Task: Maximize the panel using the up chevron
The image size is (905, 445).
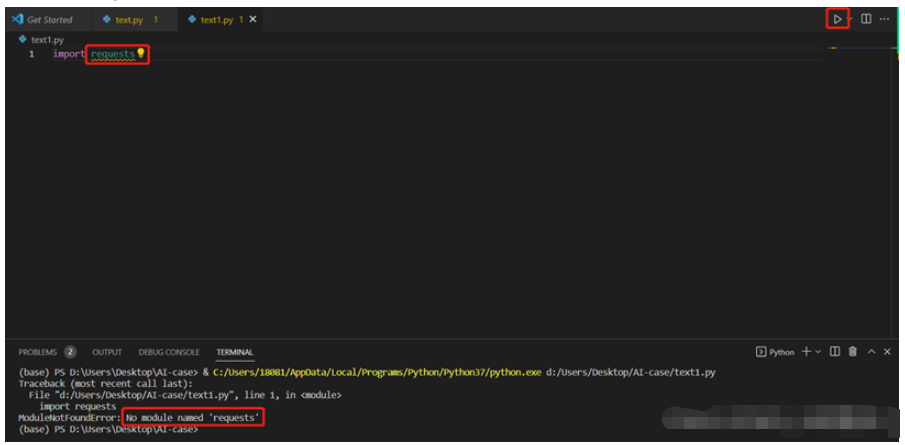Action: 871,352
